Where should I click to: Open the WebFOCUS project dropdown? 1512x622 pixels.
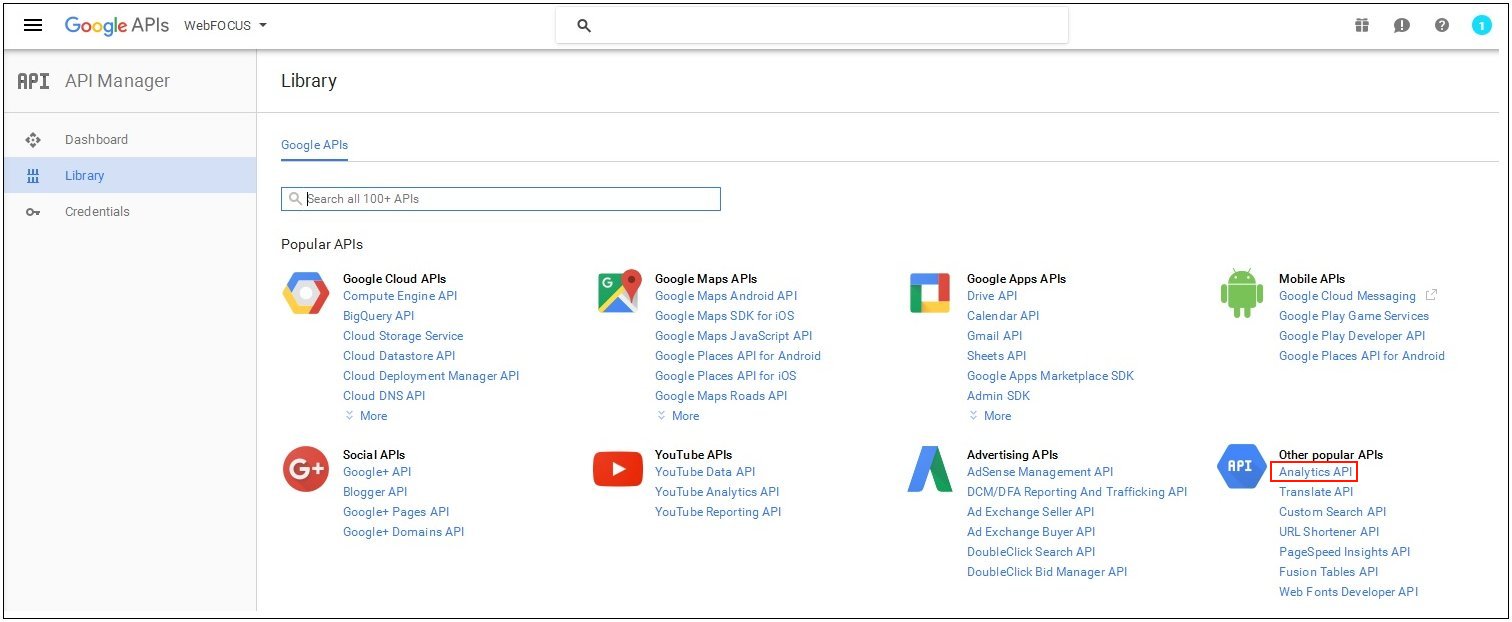pos(225,26)
